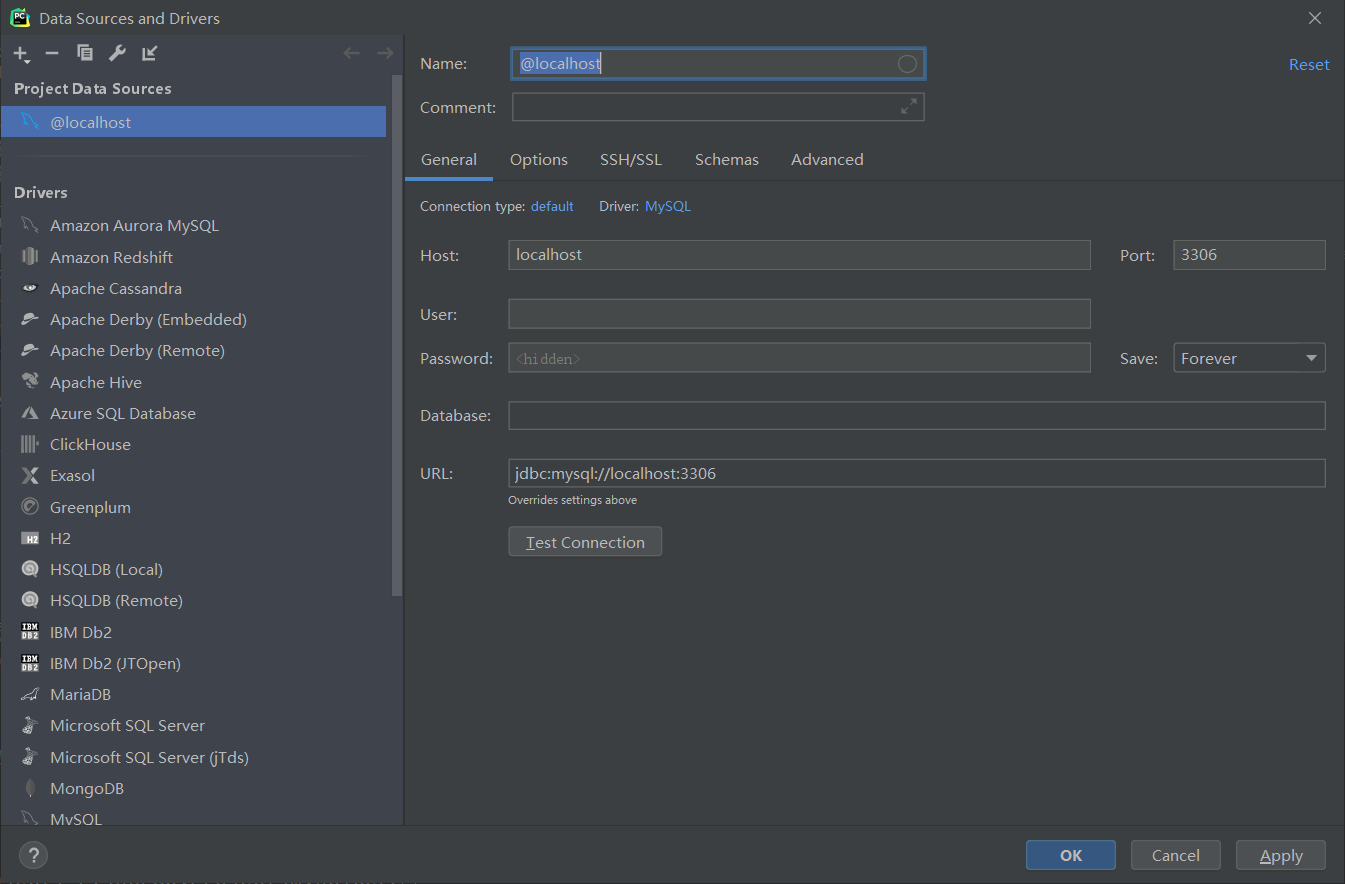Click the Host input field
Image resolution: width=1345 pixels, height=884 pixels.
point(799,255)
